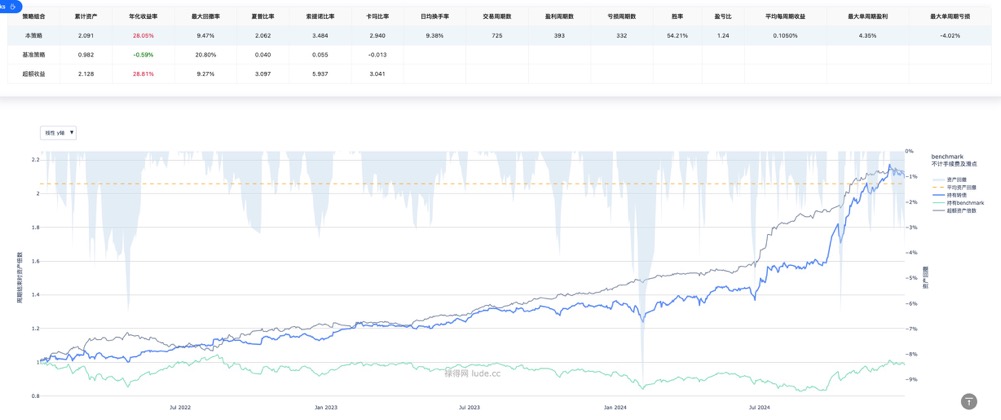This screenshot has height=420, width=1001.
Task: Click the 累计资产 column header
Action: point(86,17)
